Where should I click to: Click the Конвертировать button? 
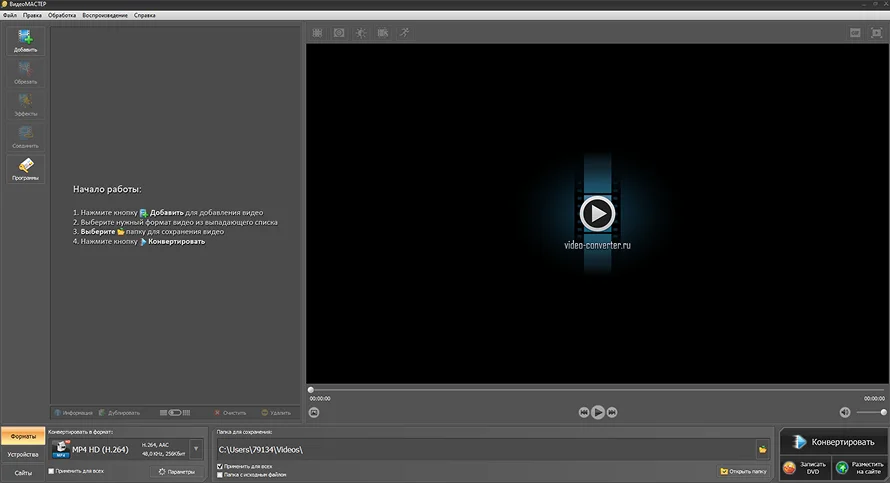pos(833,441)
